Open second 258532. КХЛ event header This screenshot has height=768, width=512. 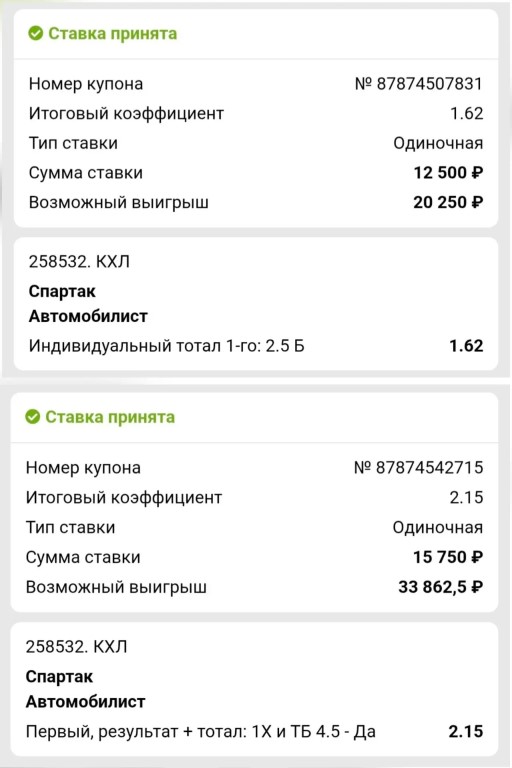point(76,647)
